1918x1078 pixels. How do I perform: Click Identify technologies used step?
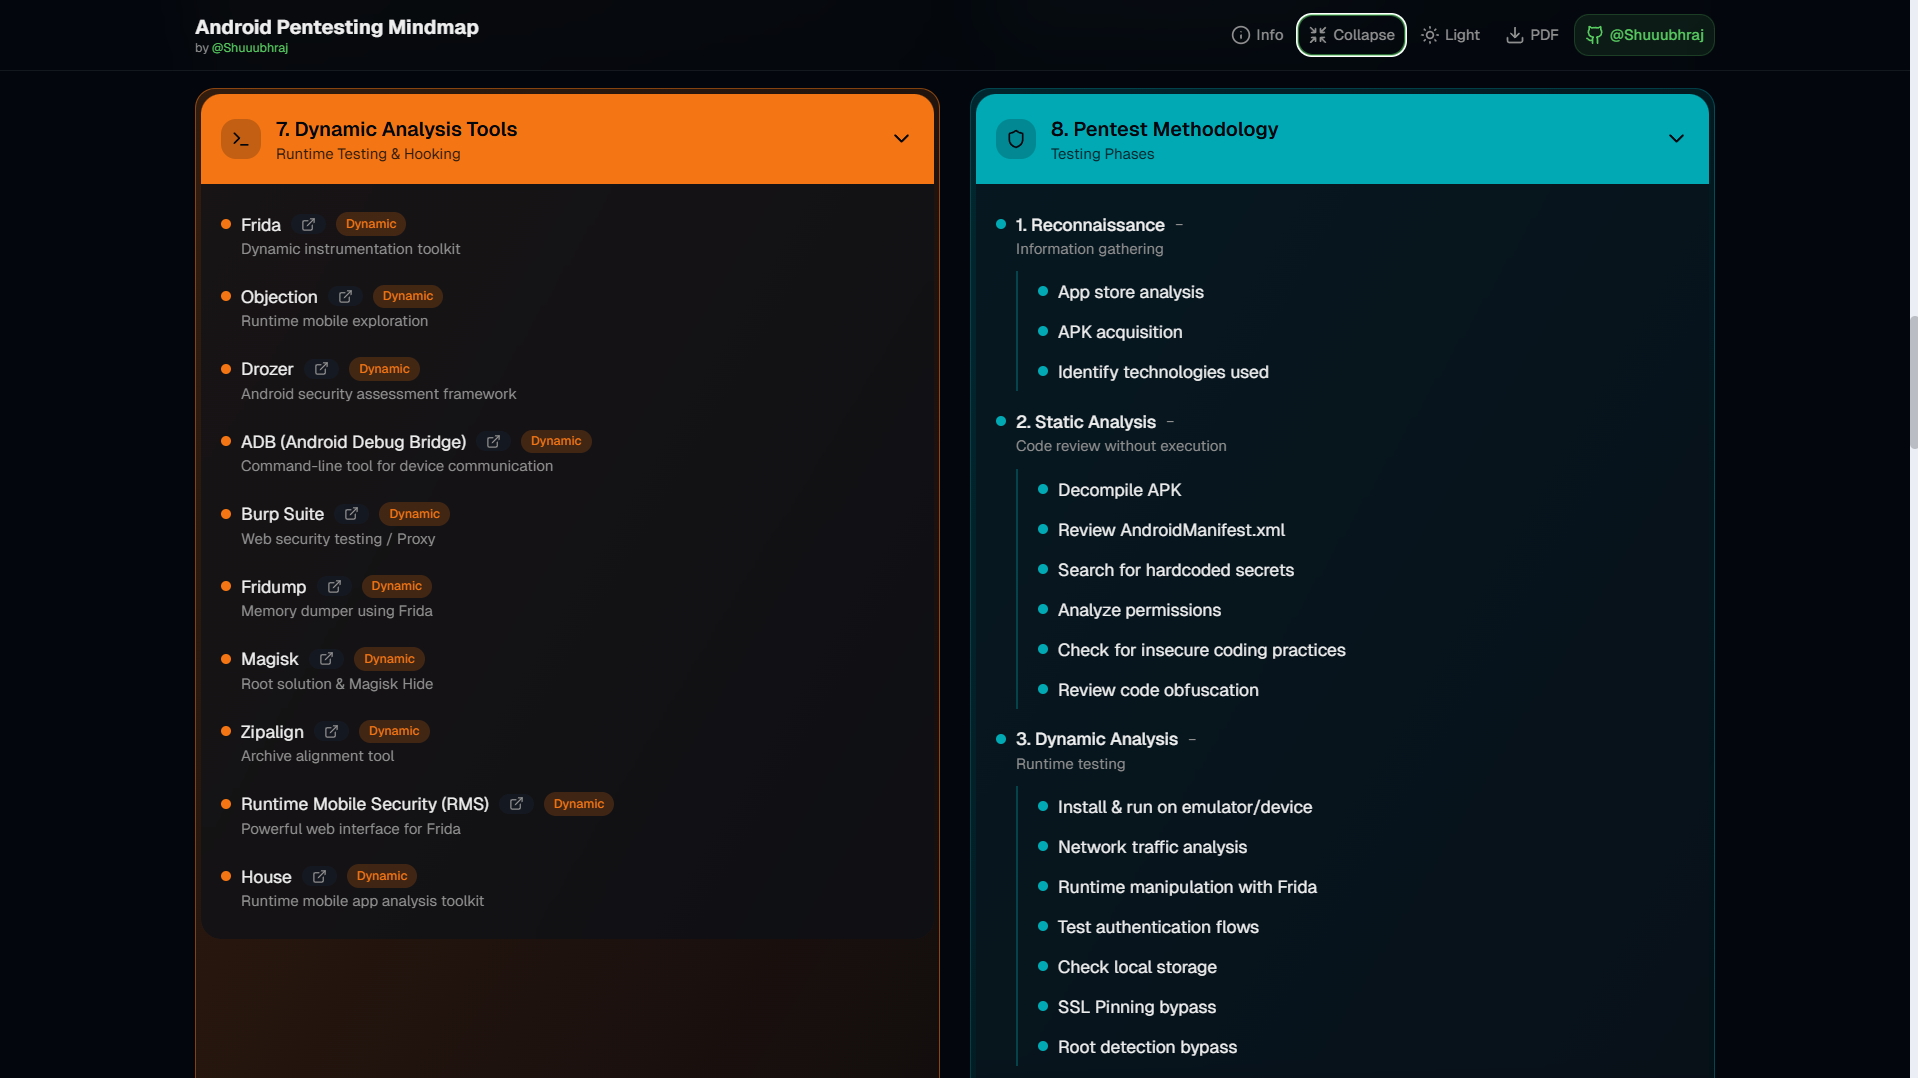pos(1163,372)
